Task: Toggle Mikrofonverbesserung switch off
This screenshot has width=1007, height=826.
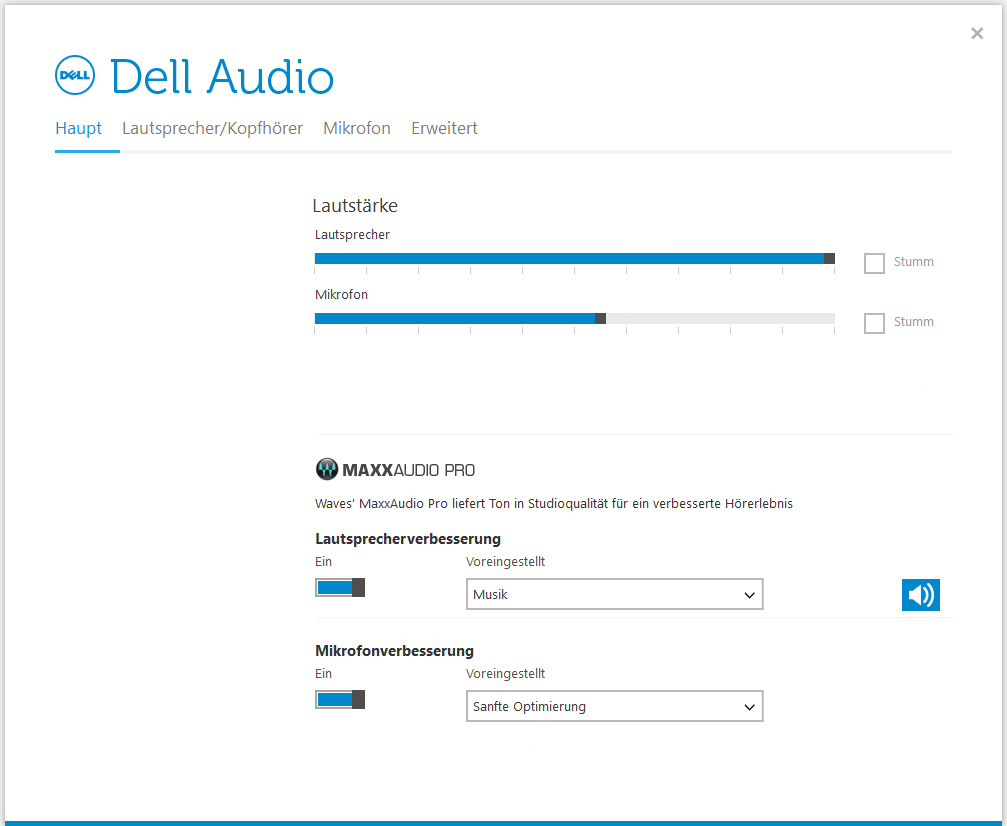Action: (340, 699)
